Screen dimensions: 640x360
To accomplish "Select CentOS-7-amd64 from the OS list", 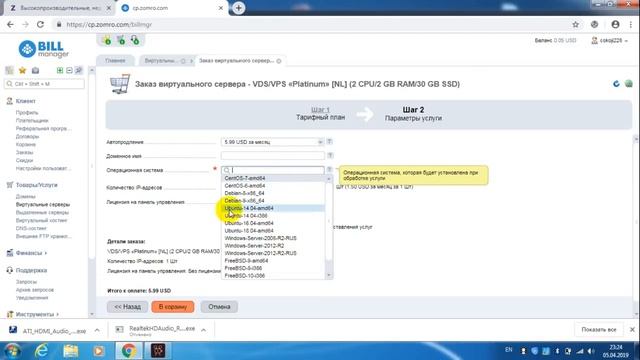I will point(273,178).
